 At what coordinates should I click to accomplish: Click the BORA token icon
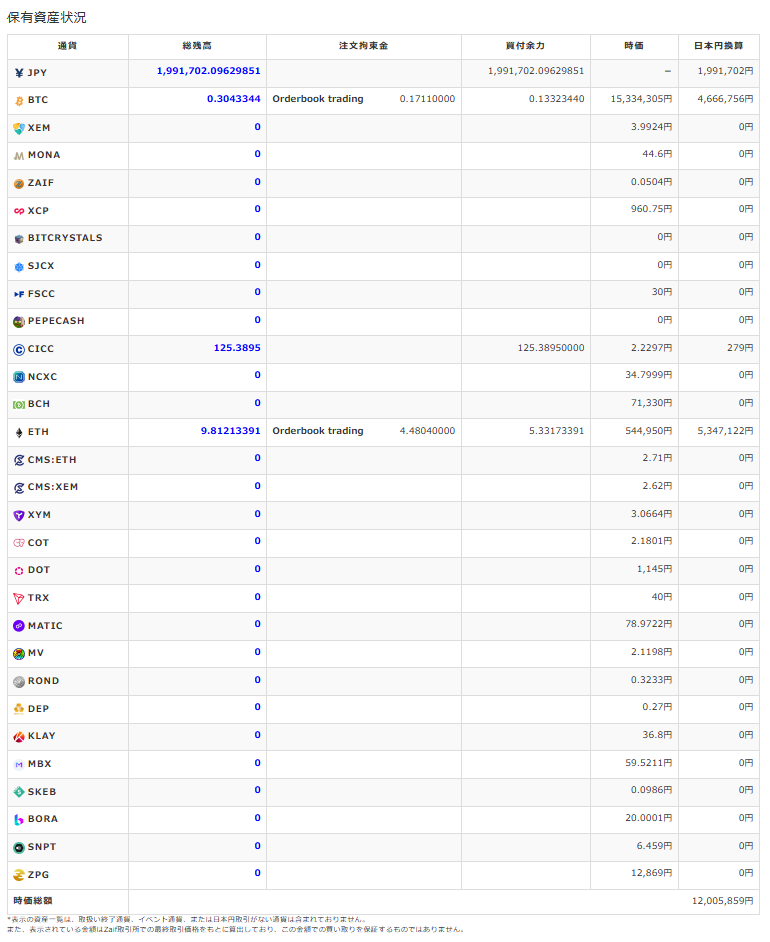19,820
